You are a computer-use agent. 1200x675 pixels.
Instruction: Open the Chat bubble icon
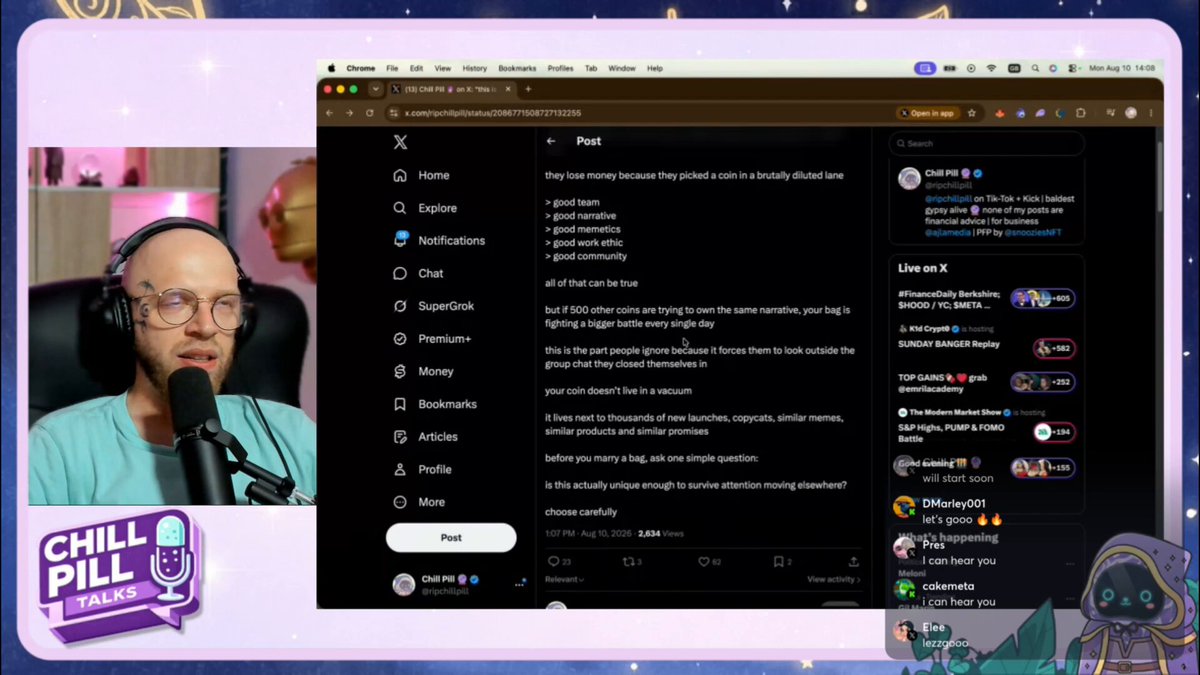400,273
